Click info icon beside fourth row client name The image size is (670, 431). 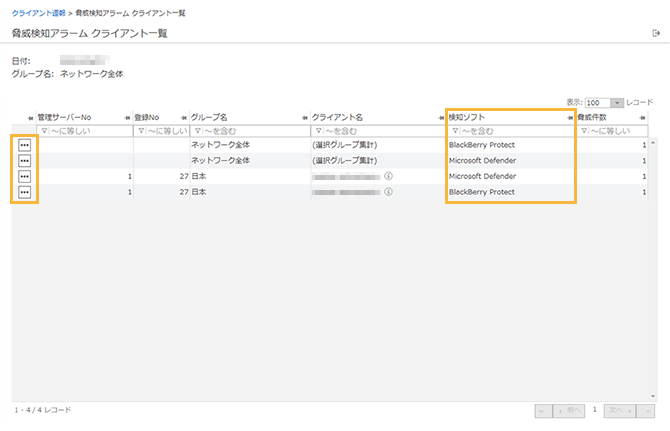pos(388,191)
